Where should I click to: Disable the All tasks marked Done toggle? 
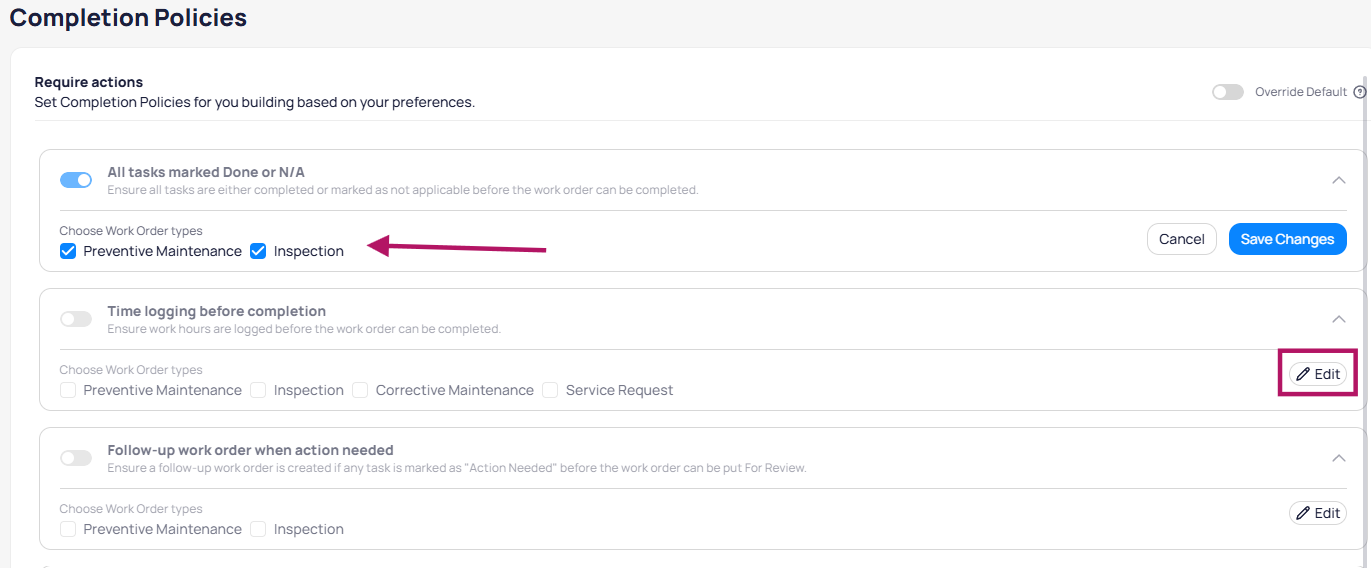coord(76,180)
